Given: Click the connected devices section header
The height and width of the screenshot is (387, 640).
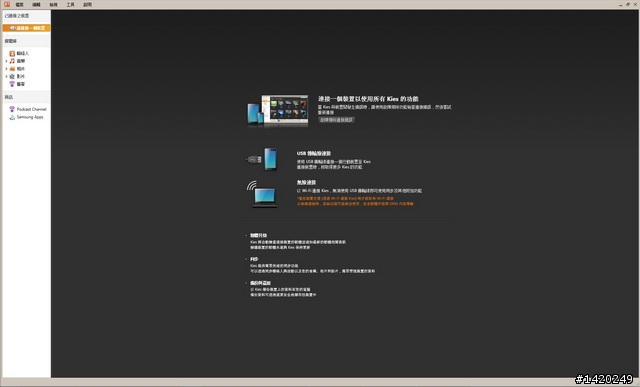Looking at the screenshot, I should point(27,16).
